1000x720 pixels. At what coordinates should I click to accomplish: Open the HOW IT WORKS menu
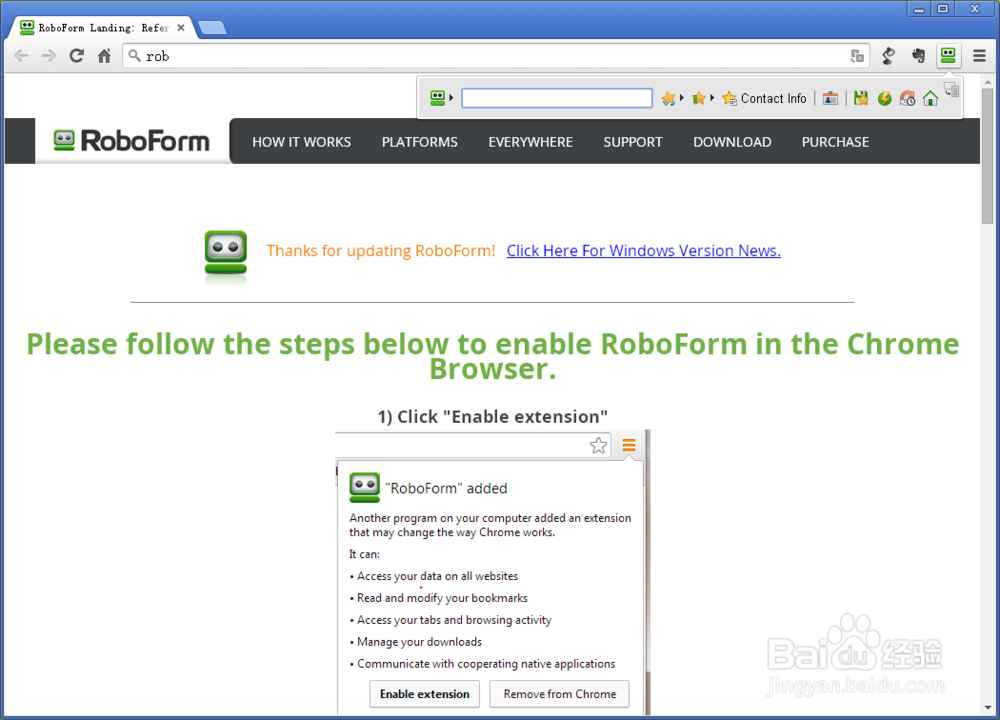click(x=302, y=142)
